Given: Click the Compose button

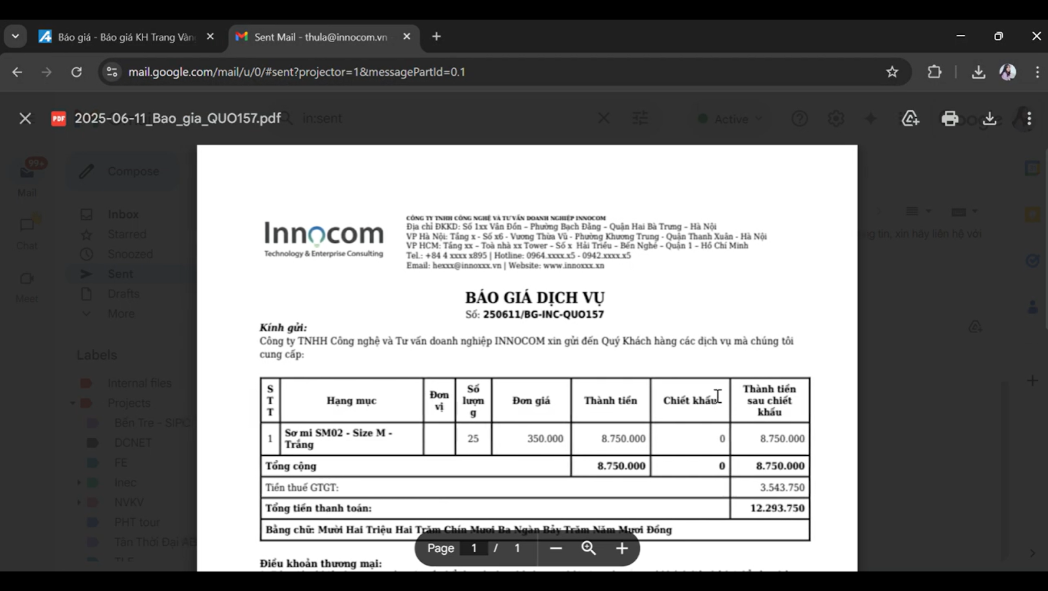Looking at the screenshot, I should (123, 171).
